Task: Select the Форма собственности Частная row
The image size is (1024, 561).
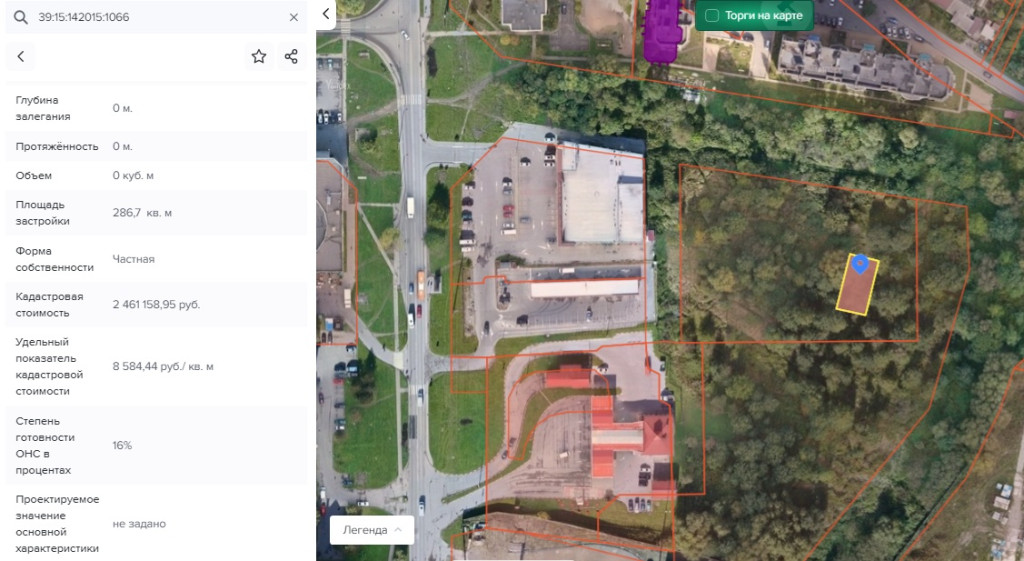Action: tap(156, 259)
